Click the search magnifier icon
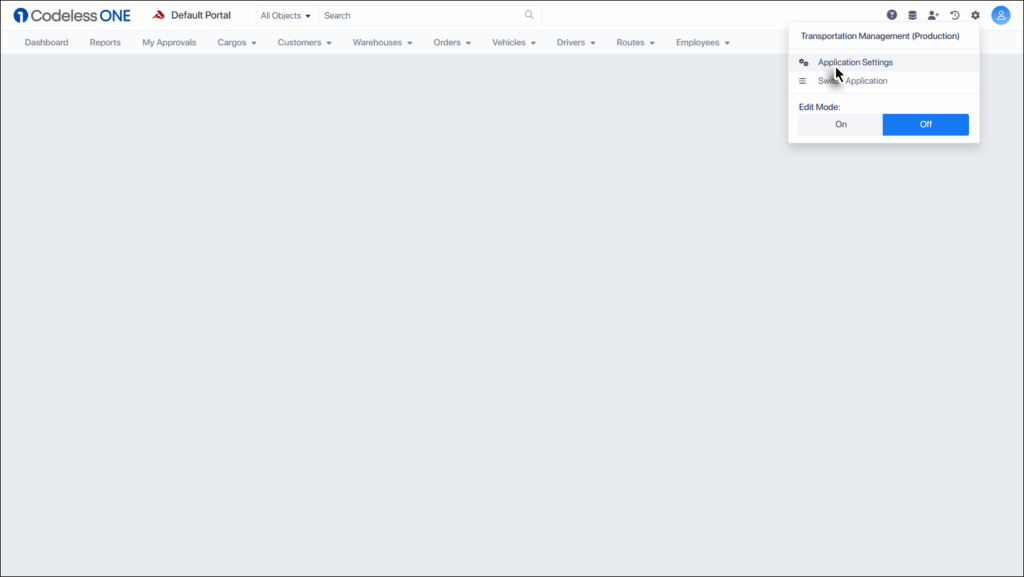 tap(529, 15)
